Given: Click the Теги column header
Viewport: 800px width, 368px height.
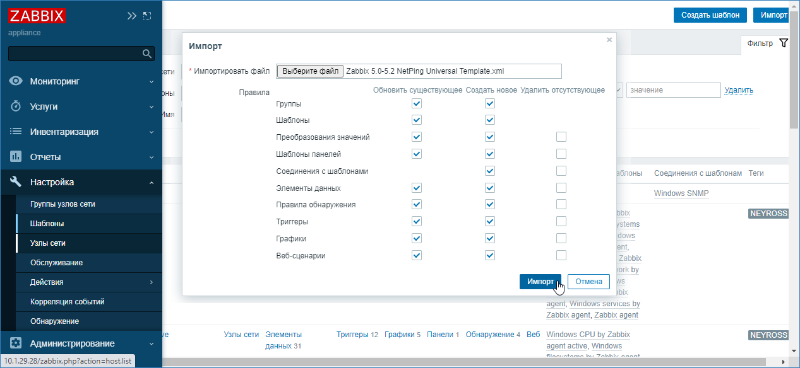Looking at the screenshot, I should tap(756, 174).
